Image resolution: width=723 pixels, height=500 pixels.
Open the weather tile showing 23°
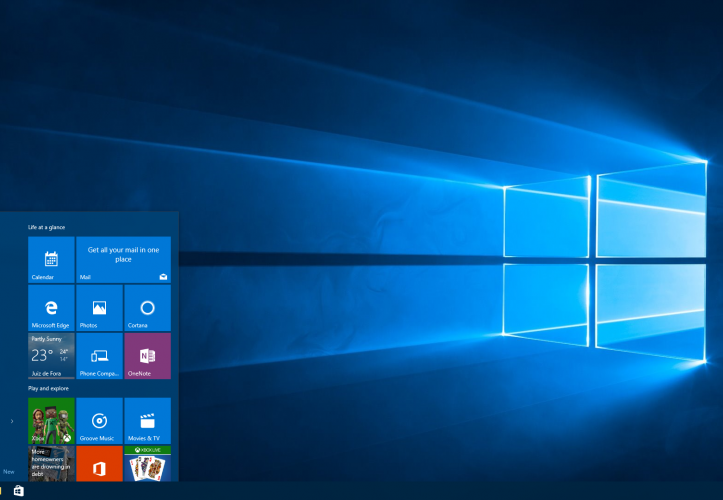click(51, 356)
